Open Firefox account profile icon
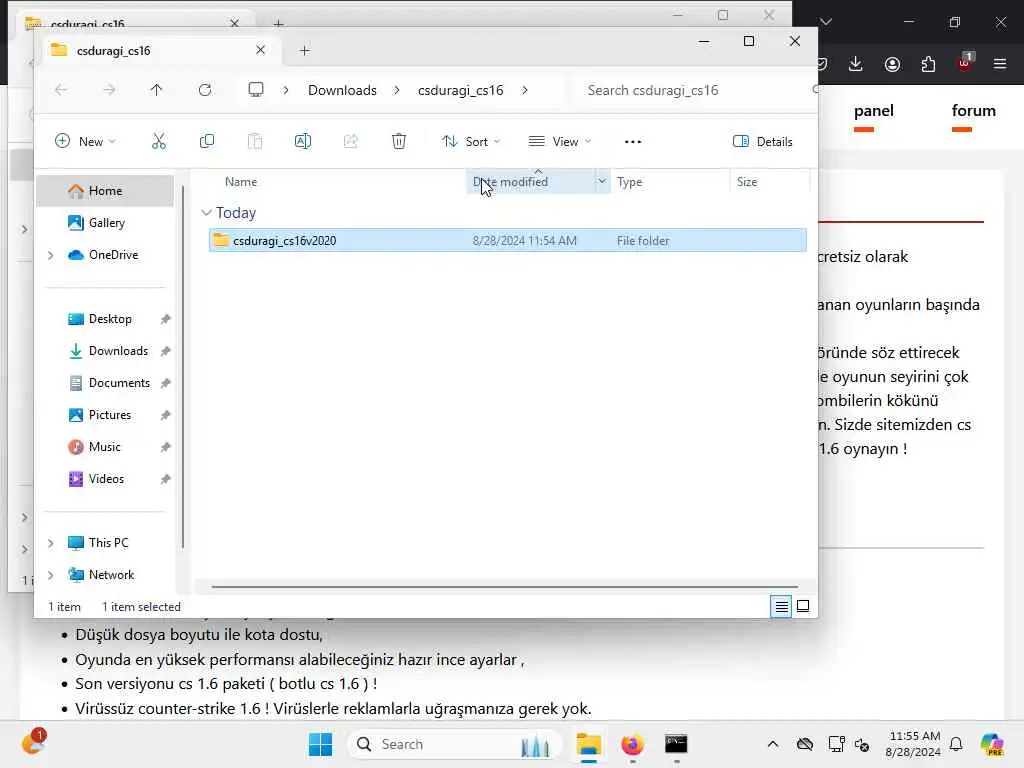The width and height of the screenshot is (1024, 768). (892, 64)
